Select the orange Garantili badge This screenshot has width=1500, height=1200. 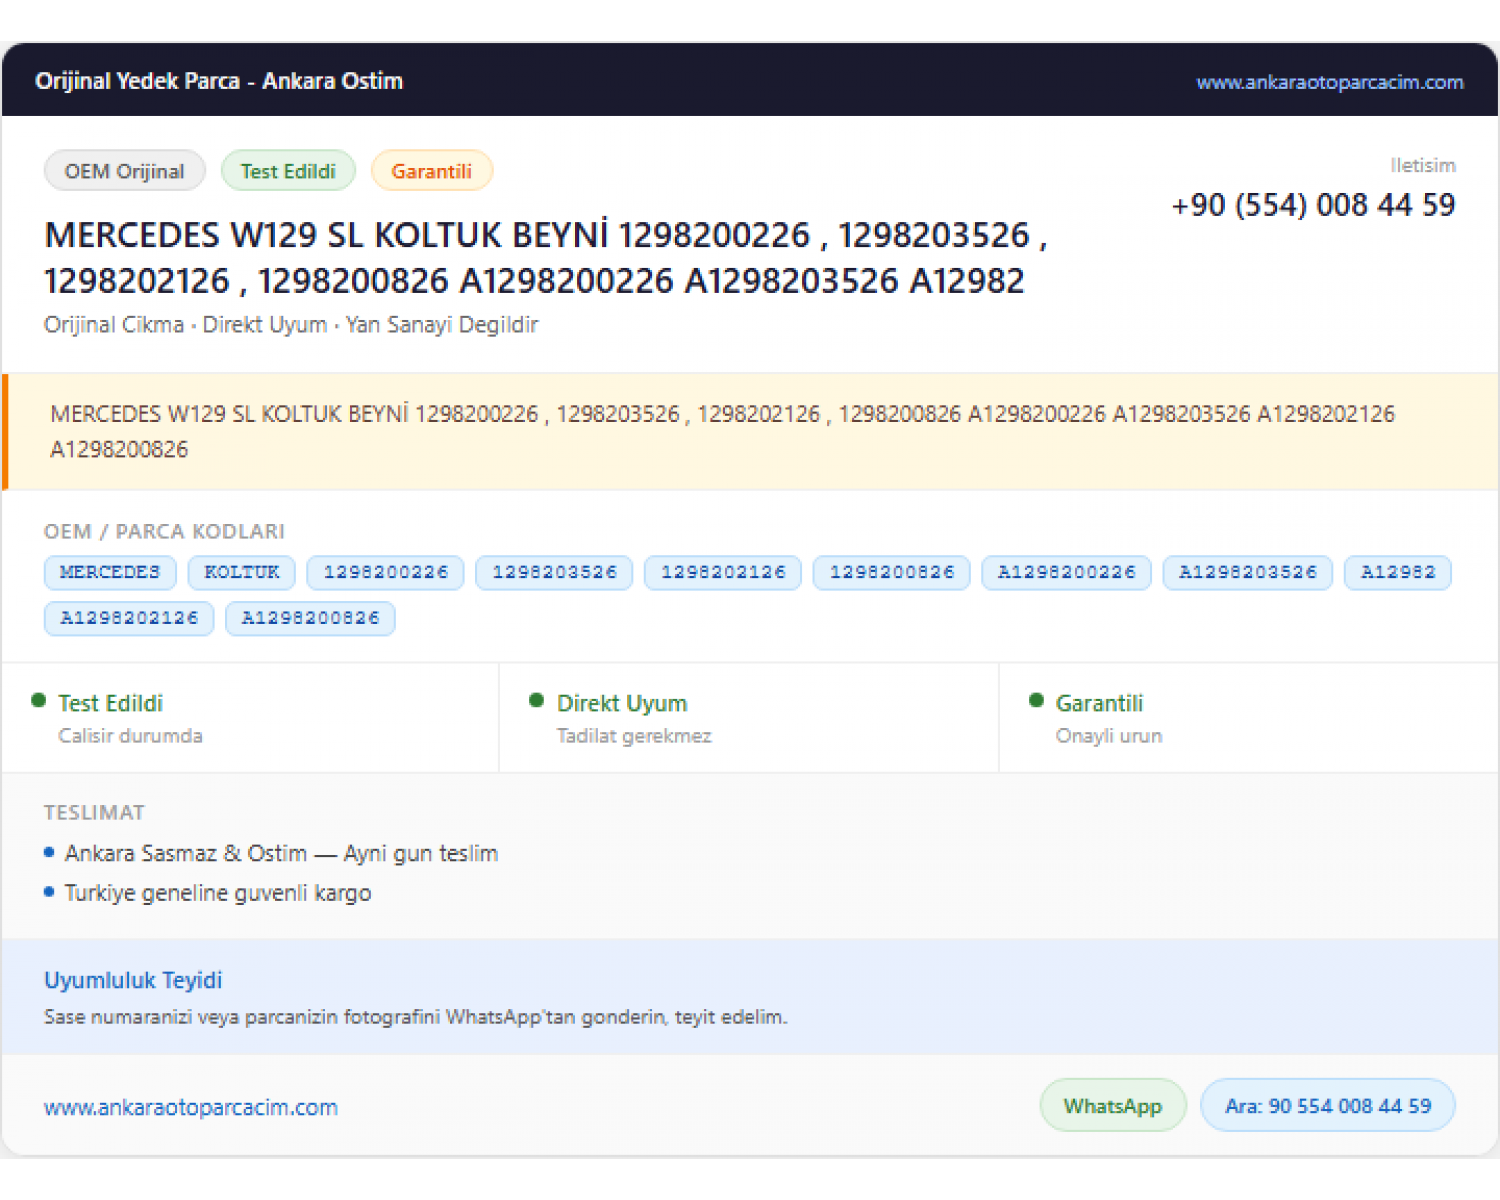pos(431,171)
